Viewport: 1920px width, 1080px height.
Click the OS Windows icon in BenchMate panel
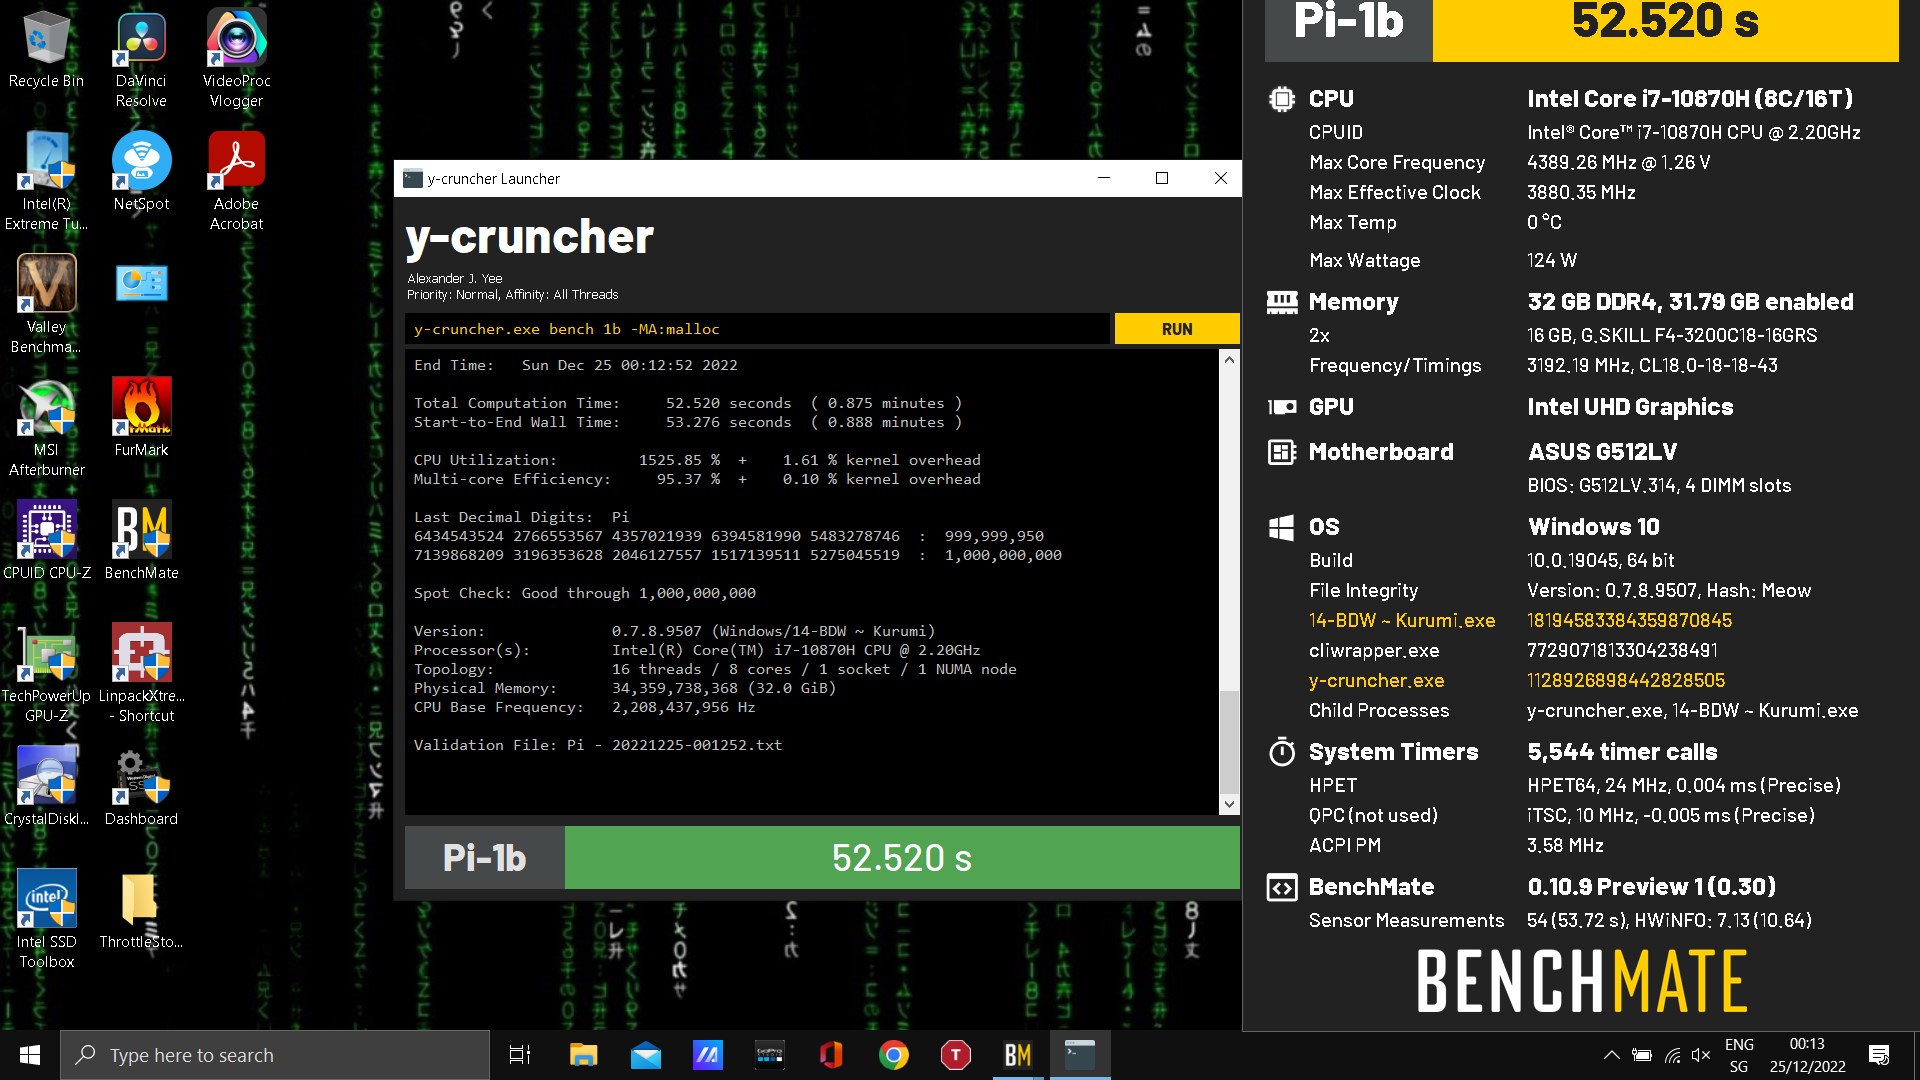coord(1281,527)
